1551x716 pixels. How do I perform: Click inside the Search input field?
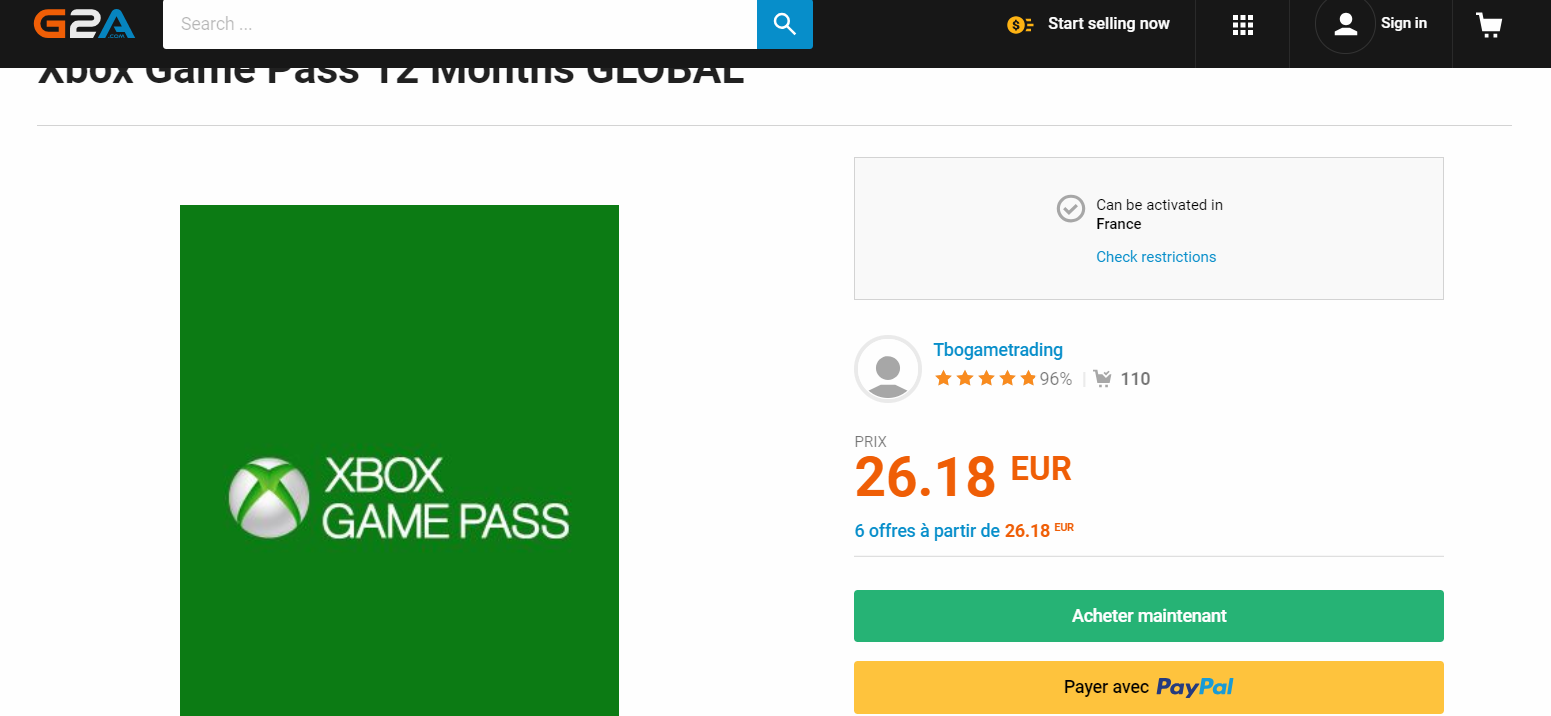click(x=460, y=24)
